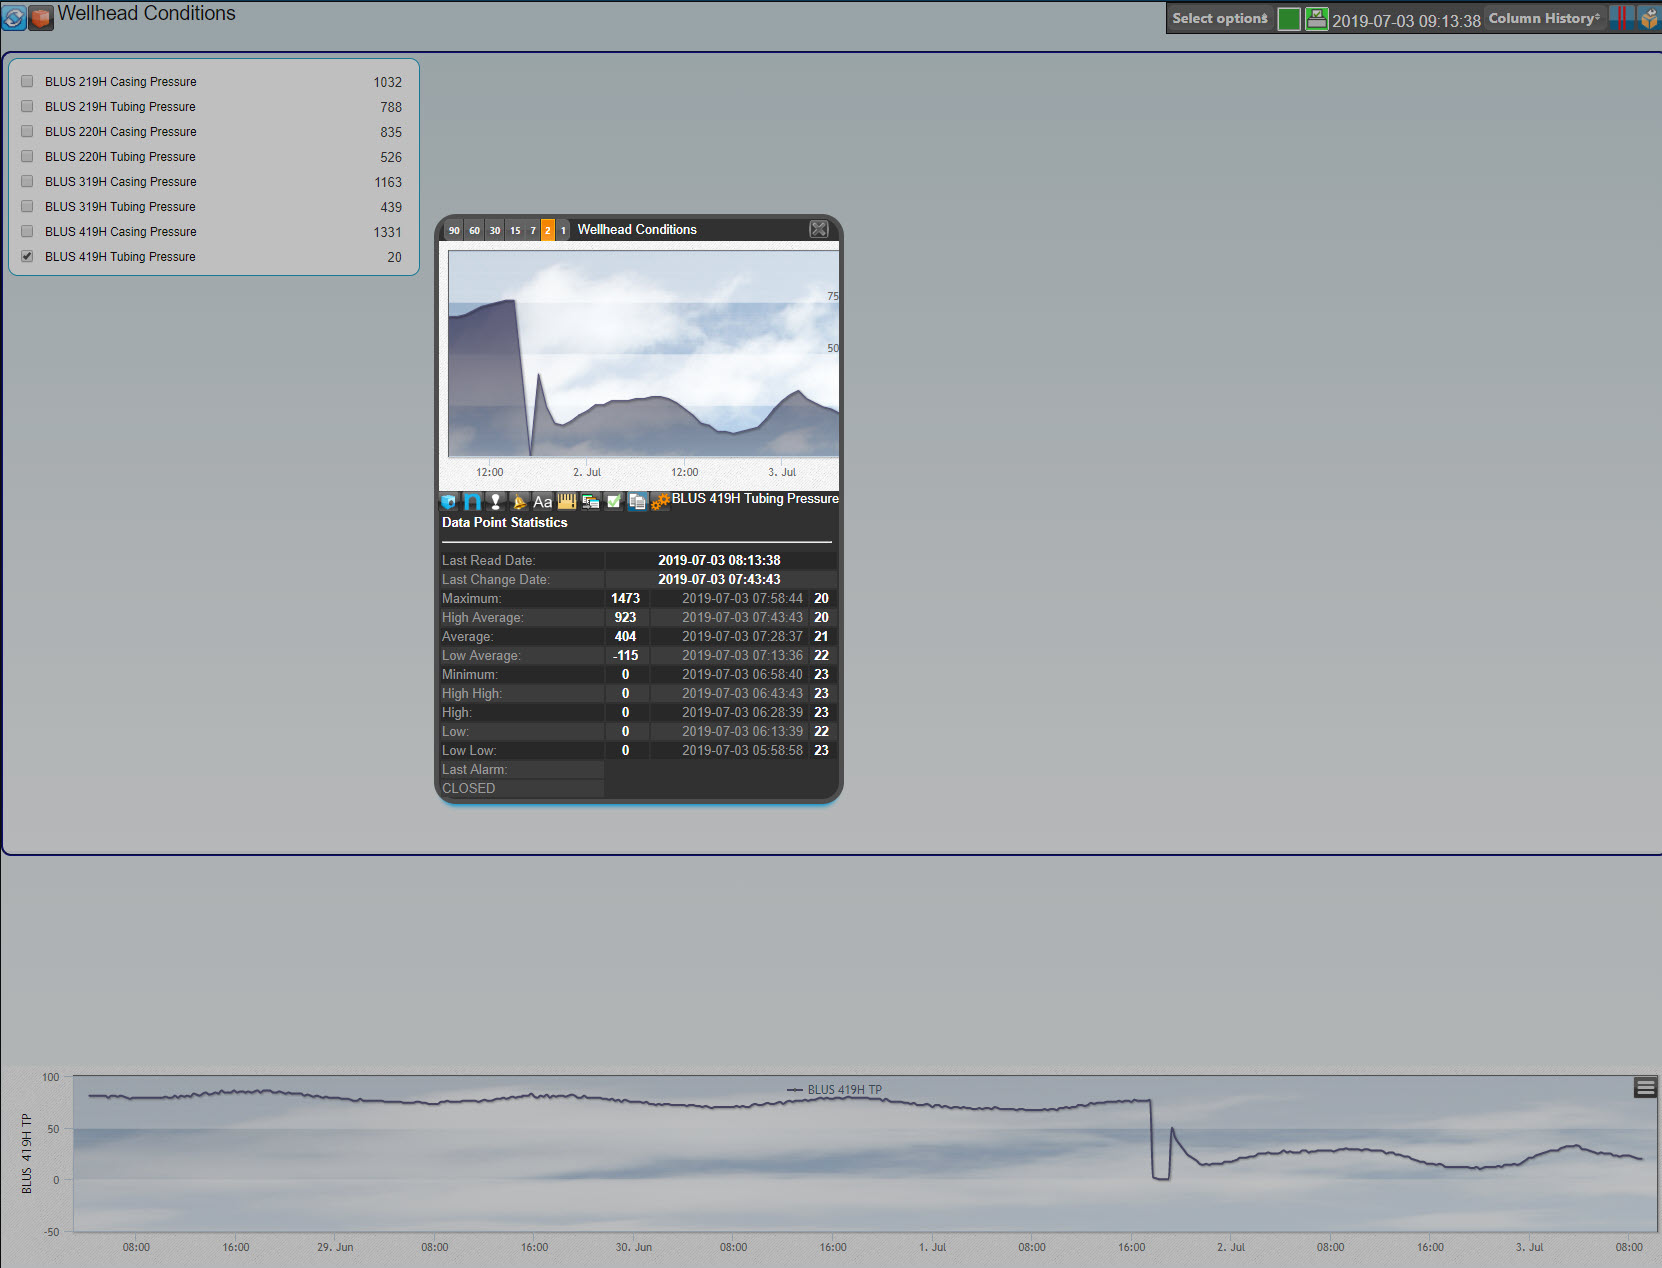Open the chart hamburger menu on bottom graph
1662x1268 pixels.
coord(1645,1087)
